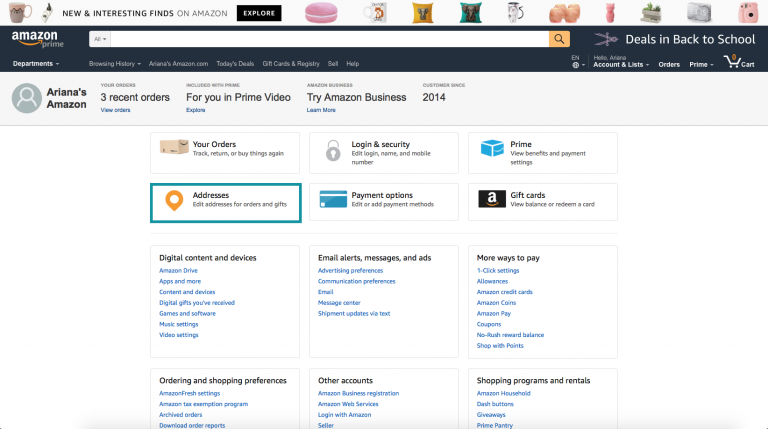The height and width of the screenshot is (429, 768).
Task: Open Login & security padlock icon
Action: click(333, 151)
